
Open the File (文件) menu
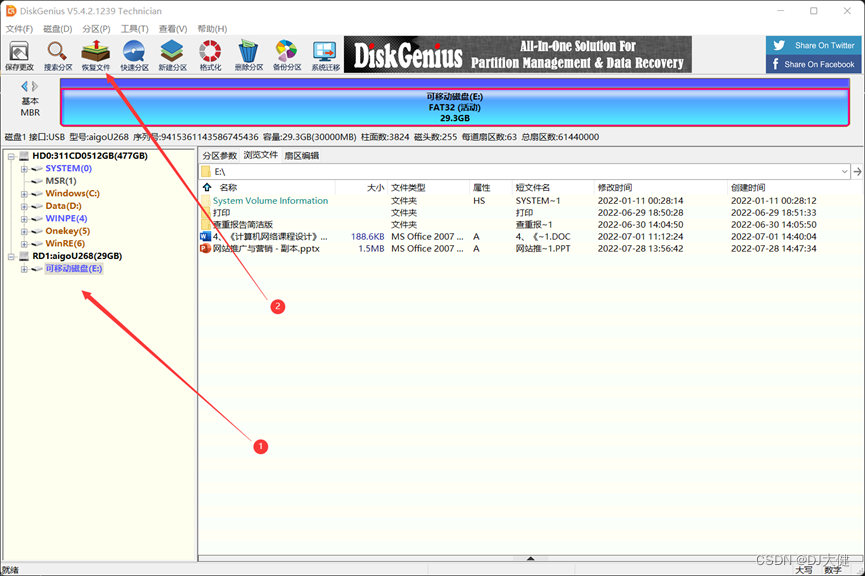(x=19, y=29)
